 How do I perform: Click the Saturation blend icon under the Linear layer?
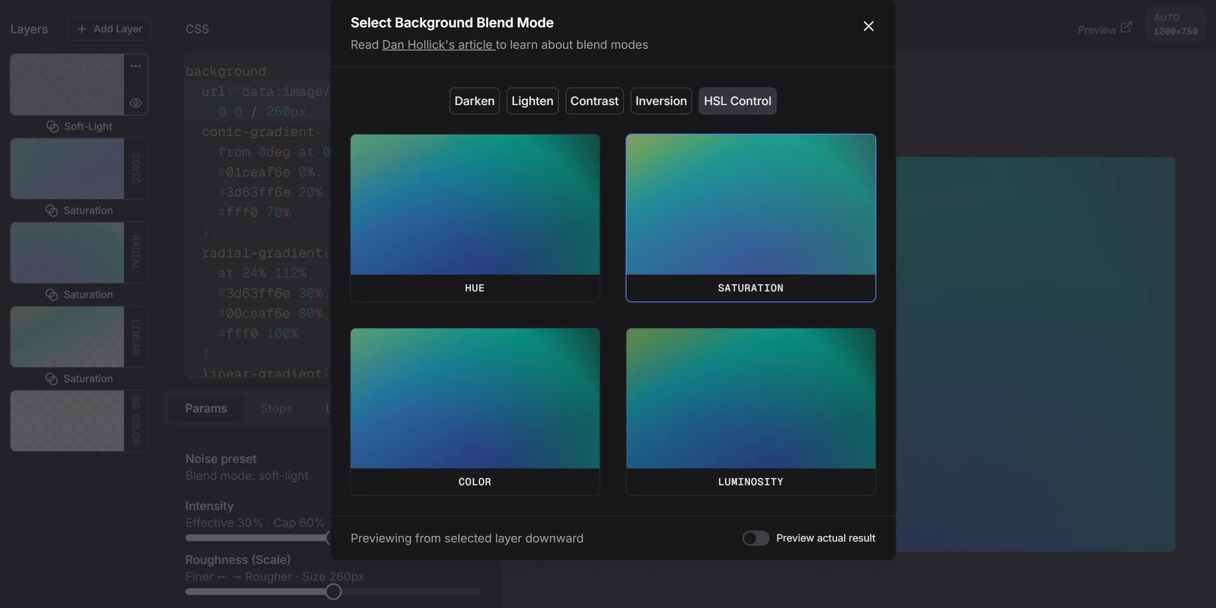50,378
